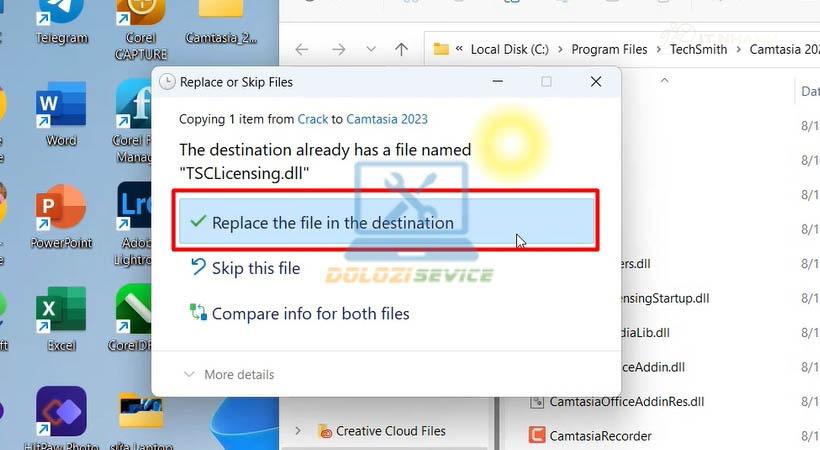Open the Corel CAPTURE desktop icon
Viewport: 820px width, 450px height.
(140, 15)
